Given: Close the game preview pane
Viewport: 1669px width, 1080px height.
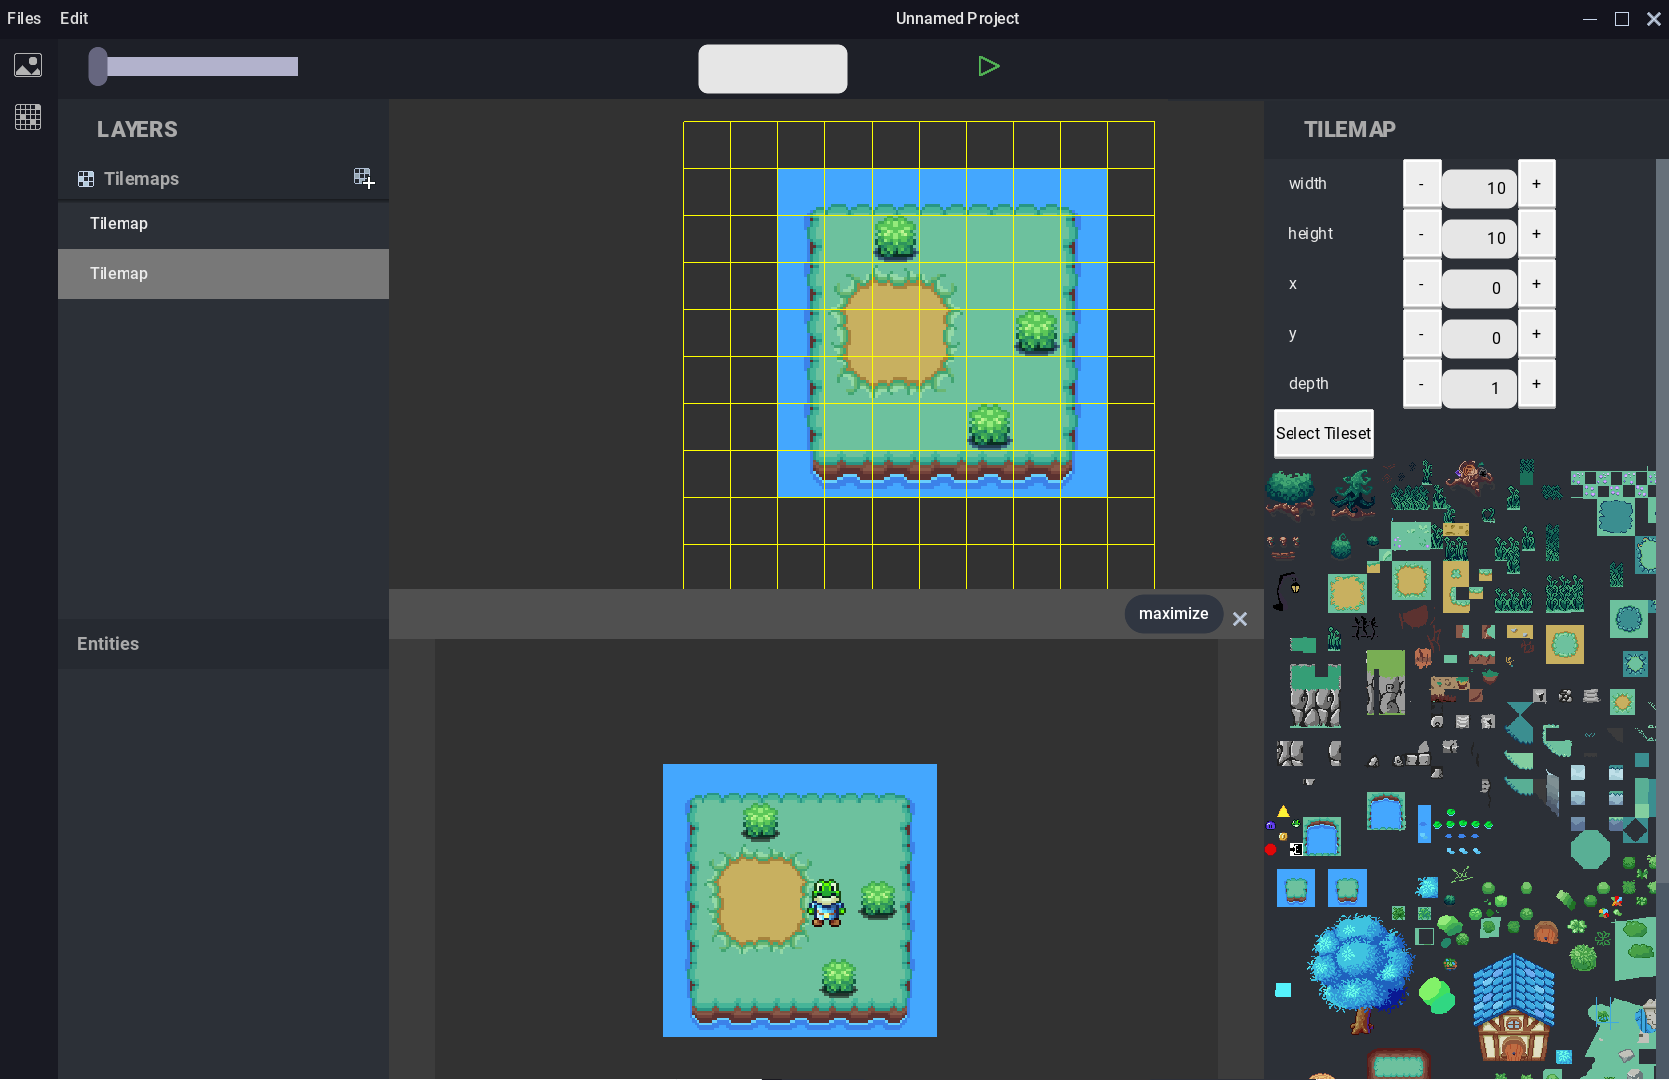Looking at the screenshot, I should click(x=1240, y=618).
